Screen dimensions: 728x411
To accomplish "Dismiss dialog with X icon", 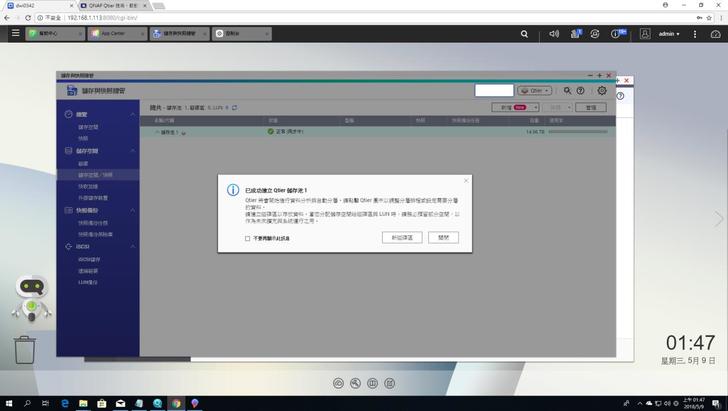I will coord(466,181).
